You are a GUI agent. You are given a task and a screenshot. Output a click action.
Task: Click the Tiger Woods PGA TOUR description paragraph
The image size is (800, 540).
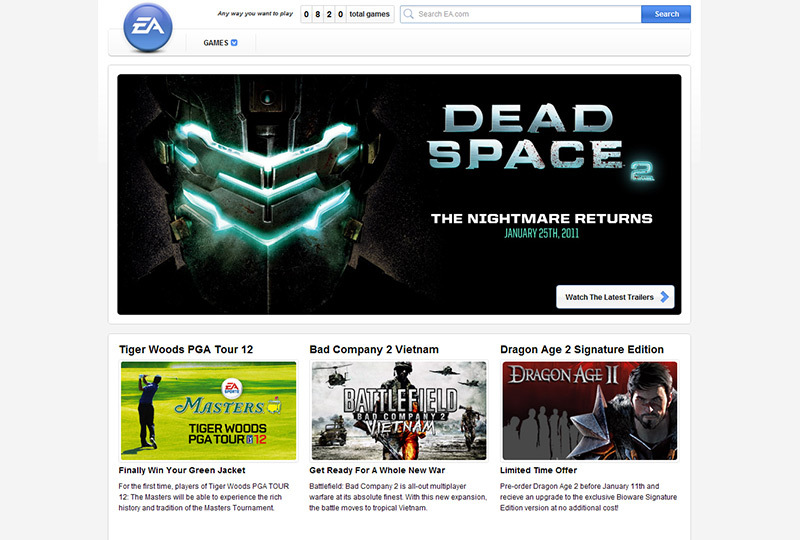[204, 497]
